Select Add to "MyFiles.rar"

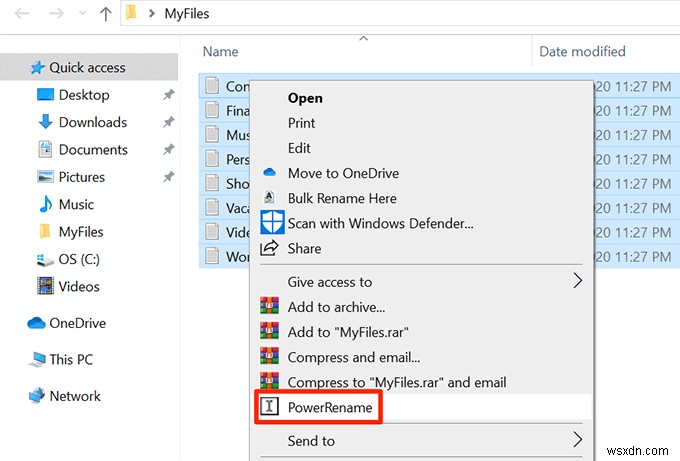pos(348,333)
